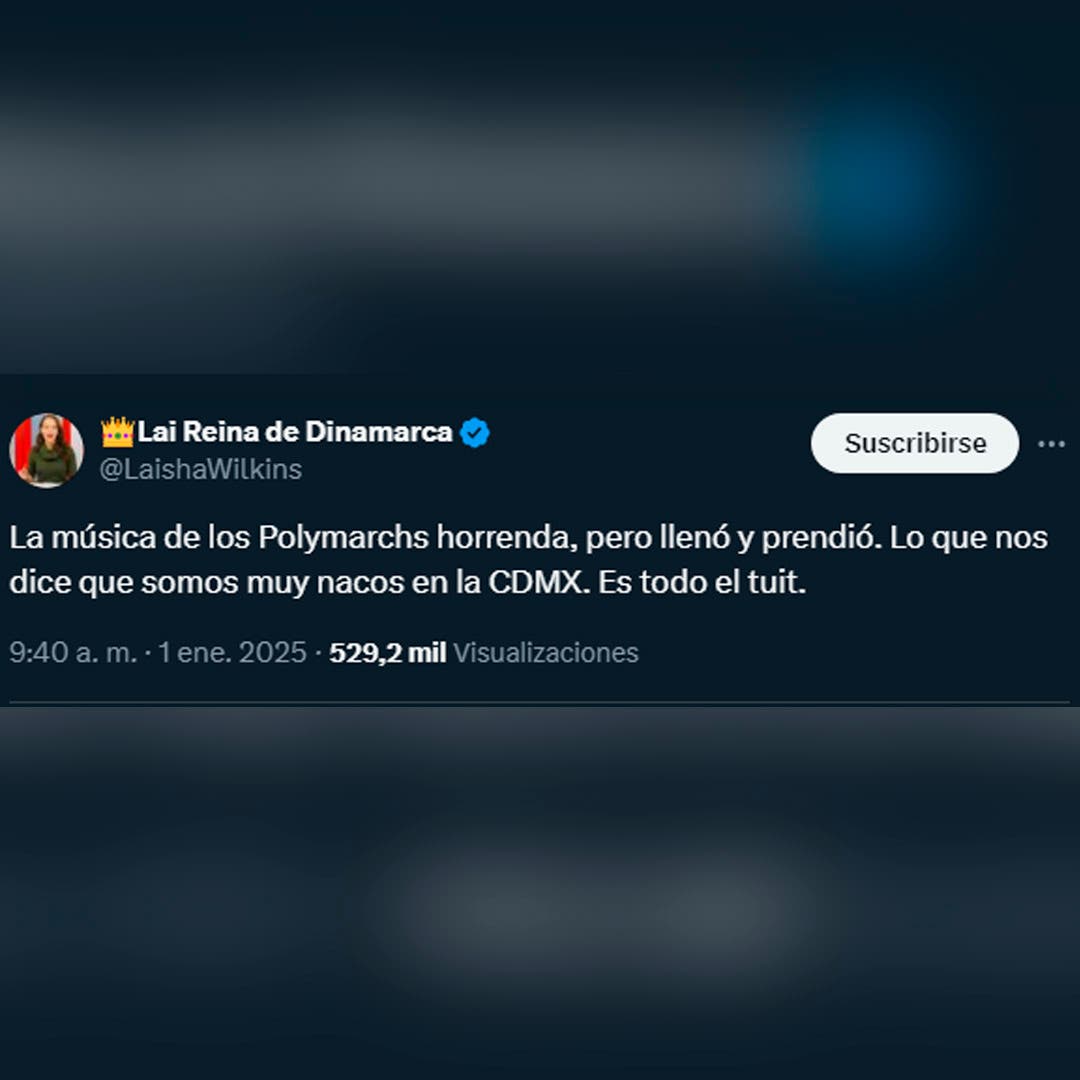Click the word horrenda in the tweet
The width and height of the screenshot is (1080, 1080).
[x=507, y=538]
